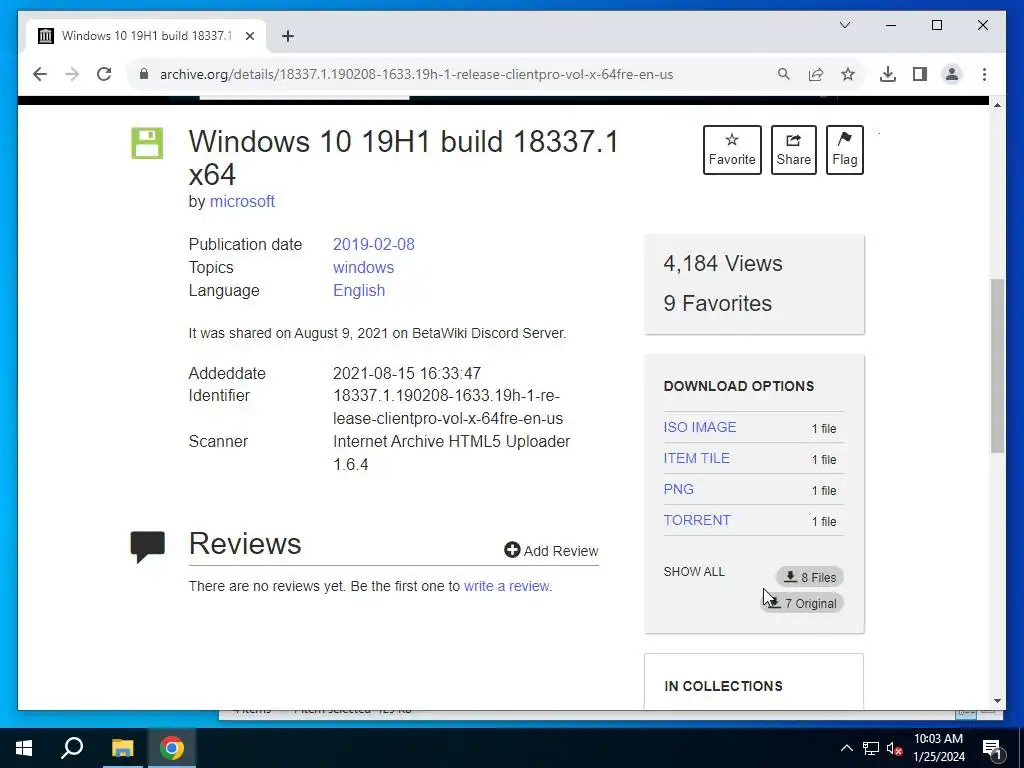The height and width of the screenshot is (768, 1024).
Task: Click Add Review
Action: pos(551,551)
